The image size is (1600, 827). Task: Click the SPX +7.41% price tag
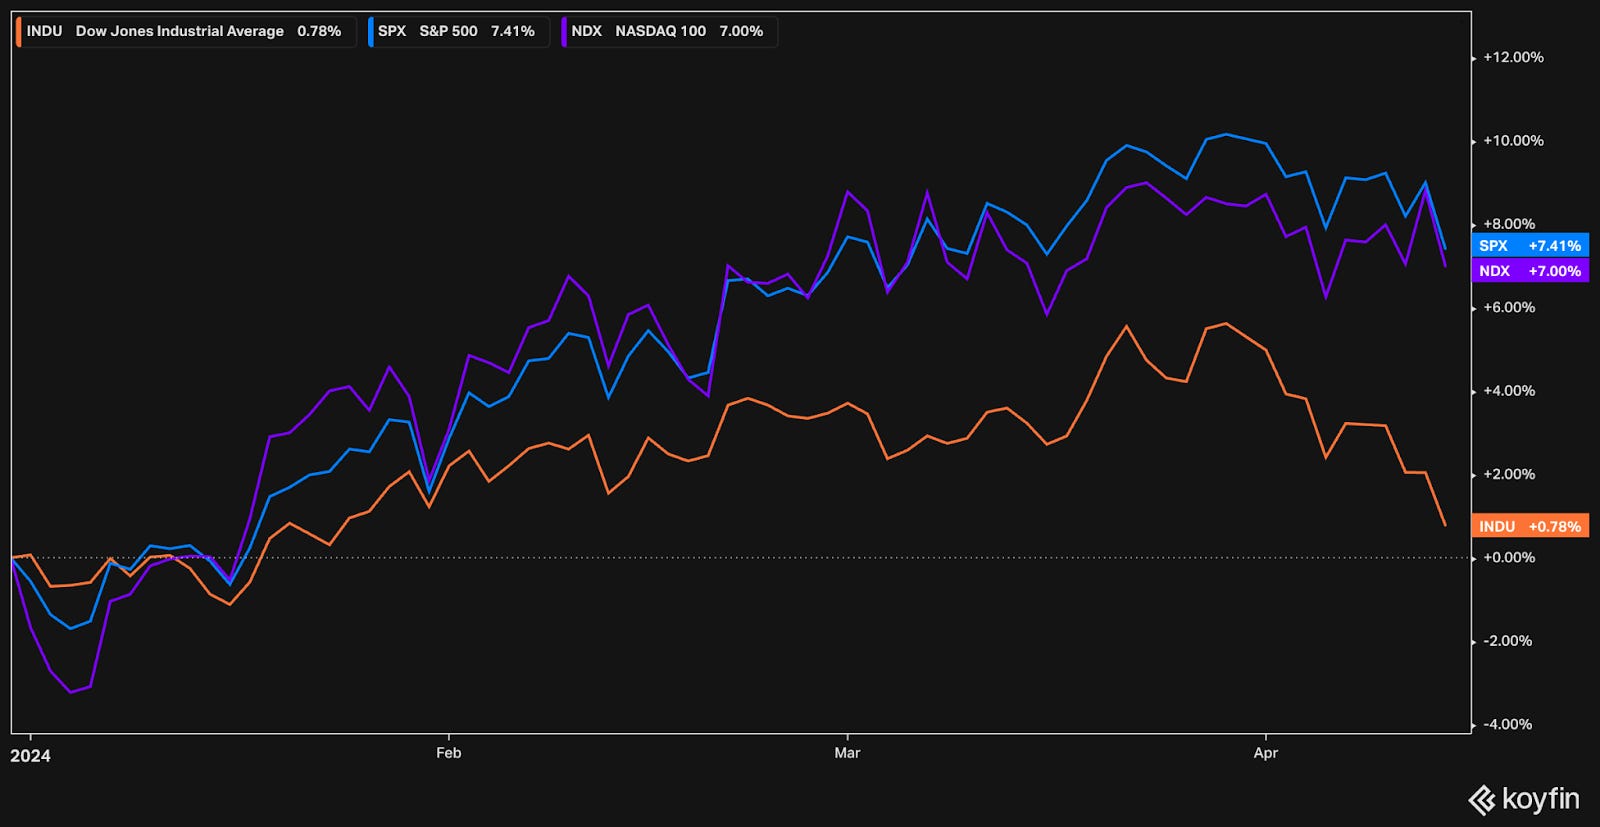tap(1530, 245)
